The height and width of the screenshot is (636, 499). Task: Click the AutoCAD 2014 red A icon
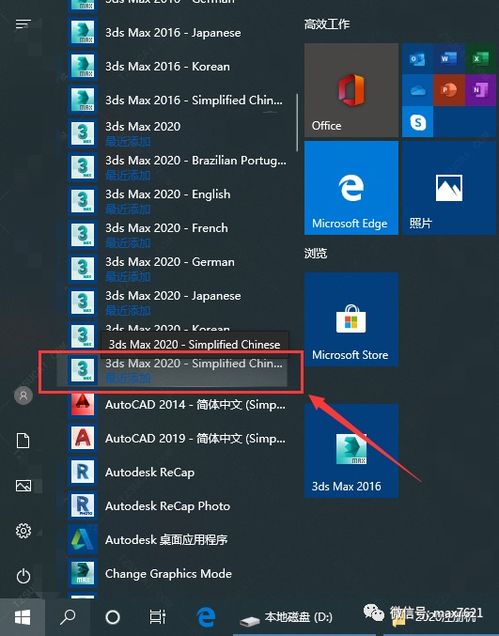(x=83, y=403)
